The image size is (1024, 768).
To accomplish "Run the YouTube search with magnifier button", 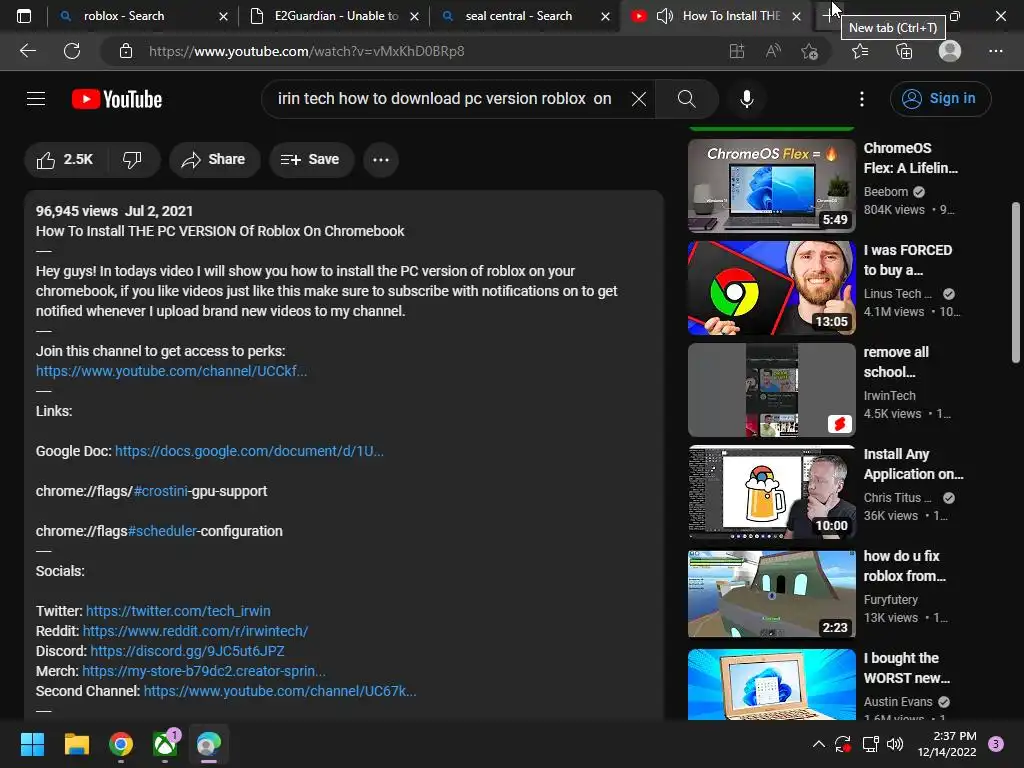I will pyautogui.click(x=686, y=99).
